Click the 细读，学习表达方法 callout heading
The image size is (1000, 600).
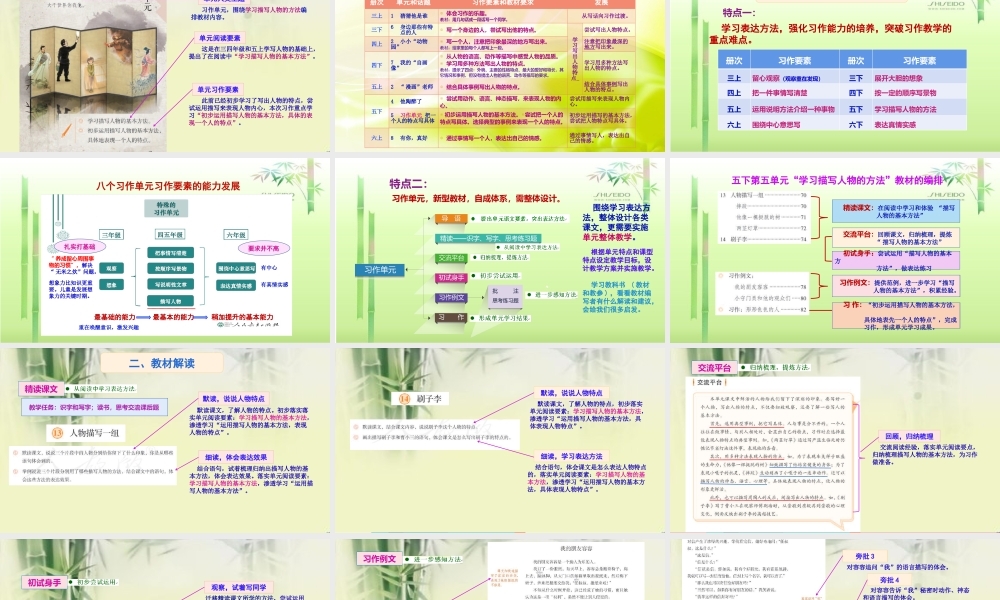(571, 457)
